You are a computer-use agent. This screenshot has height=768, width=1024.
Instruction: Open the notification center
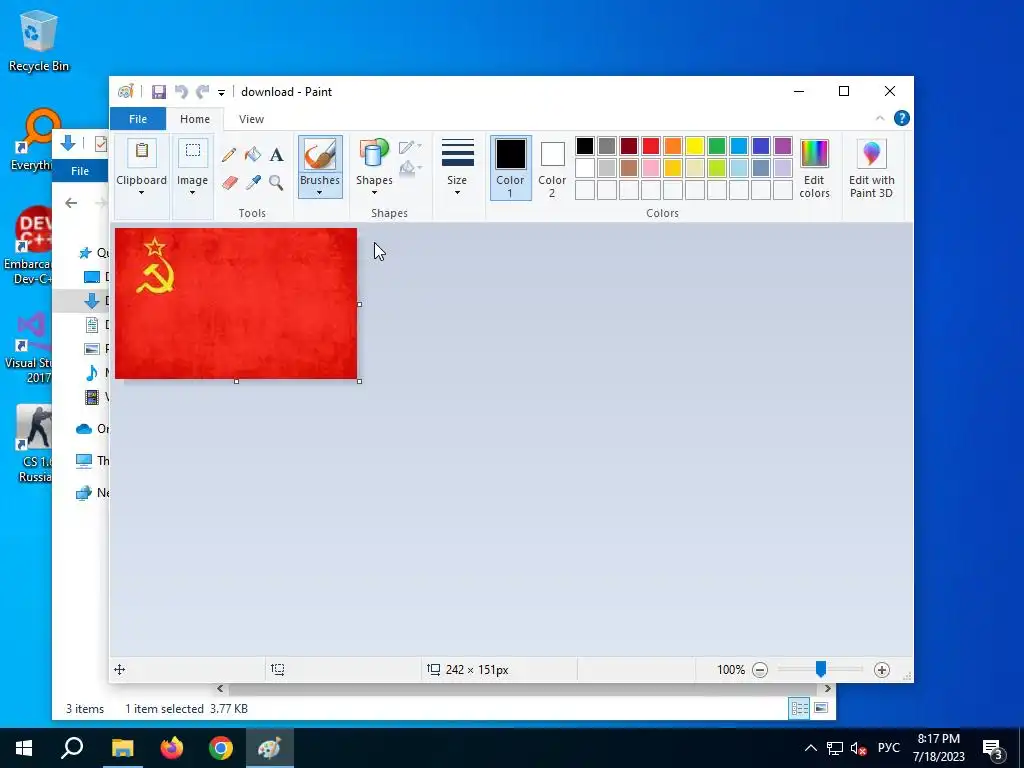coord(993,748)
